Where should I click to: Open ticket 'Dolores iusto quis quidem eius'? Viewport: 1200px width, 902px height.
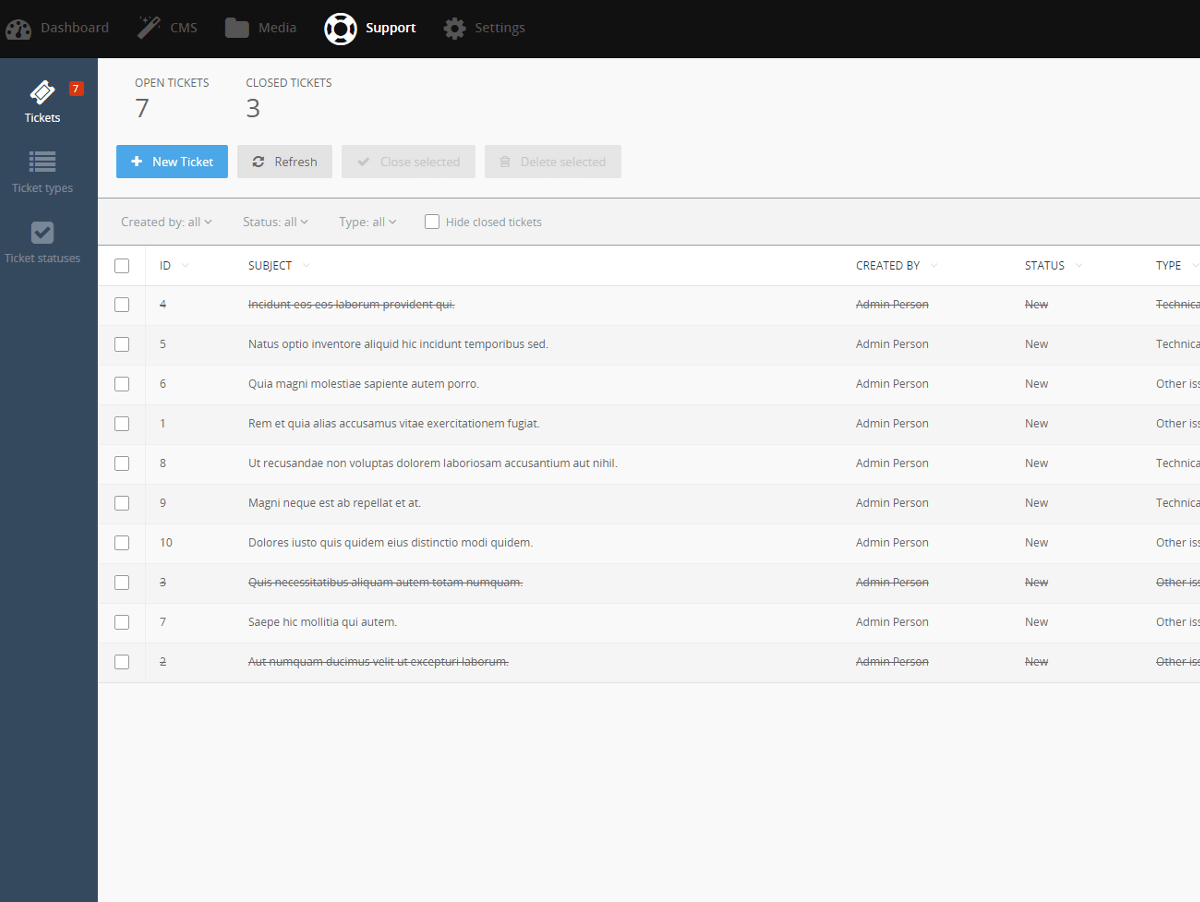pos(391,543)
